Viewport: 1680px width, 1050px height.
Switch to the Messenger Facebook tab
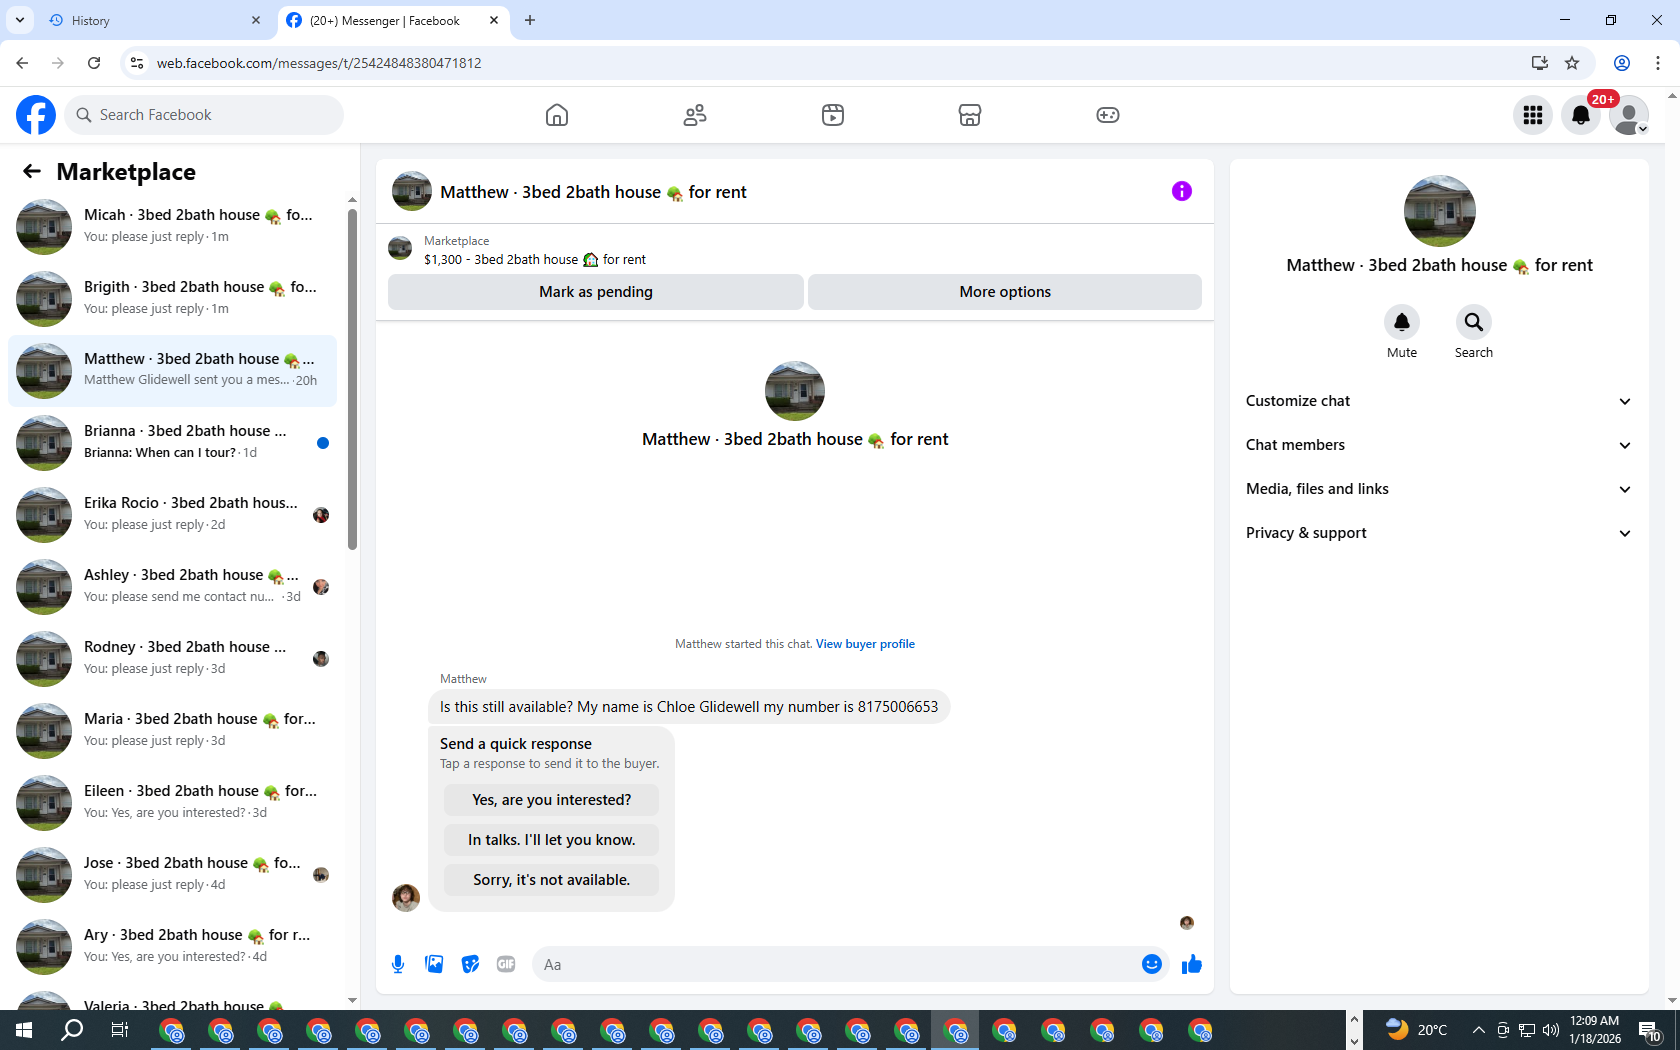coord(392,20)
